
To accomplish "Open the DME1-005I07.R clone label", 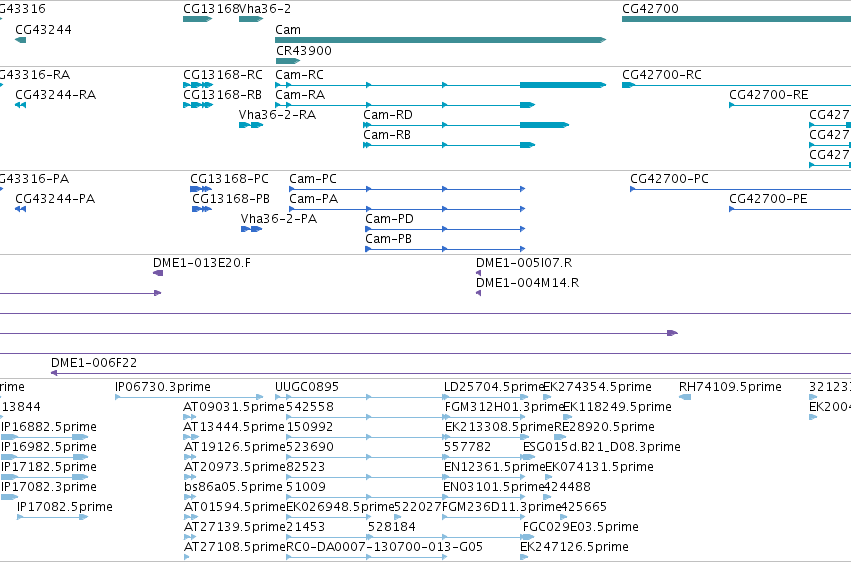I will point(524,263).
